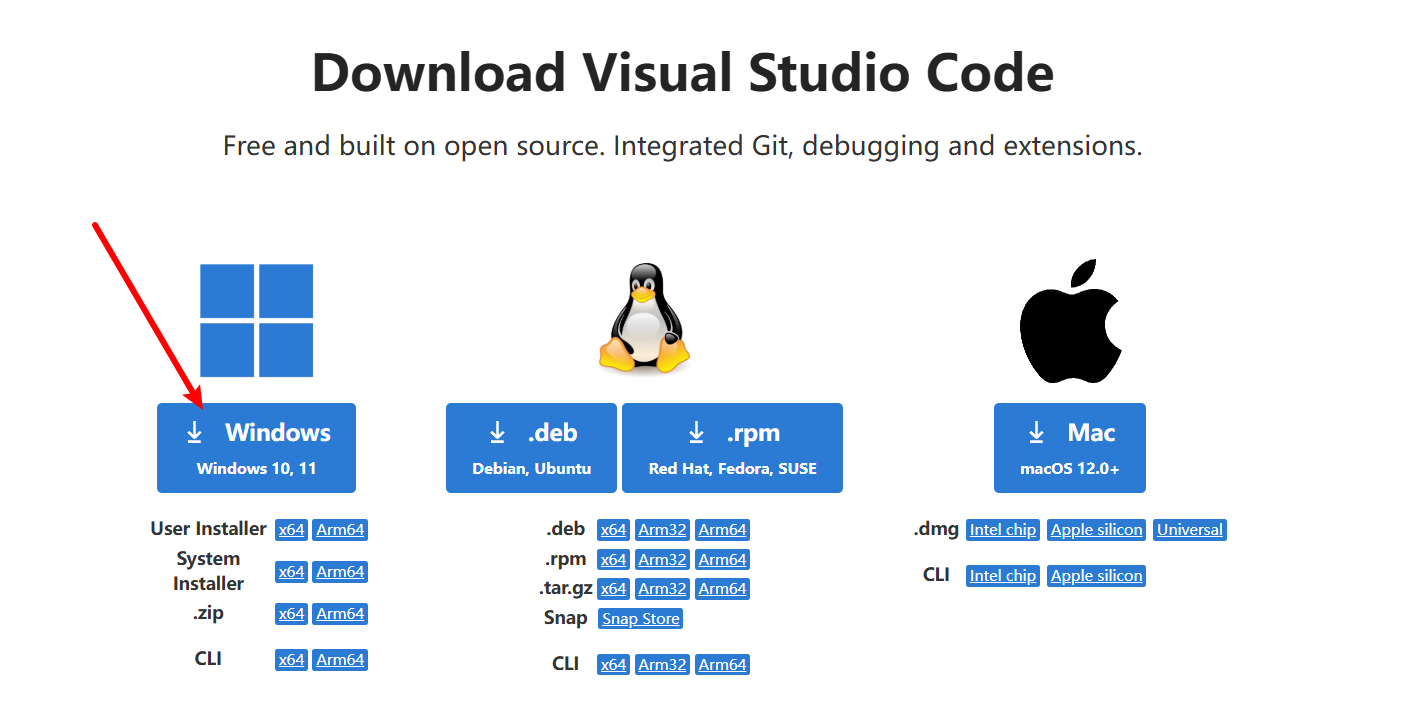Screen dimensions: 1401x710
Task: Download the Linux .tar.gz x64 link
Action: click(613, 589)
